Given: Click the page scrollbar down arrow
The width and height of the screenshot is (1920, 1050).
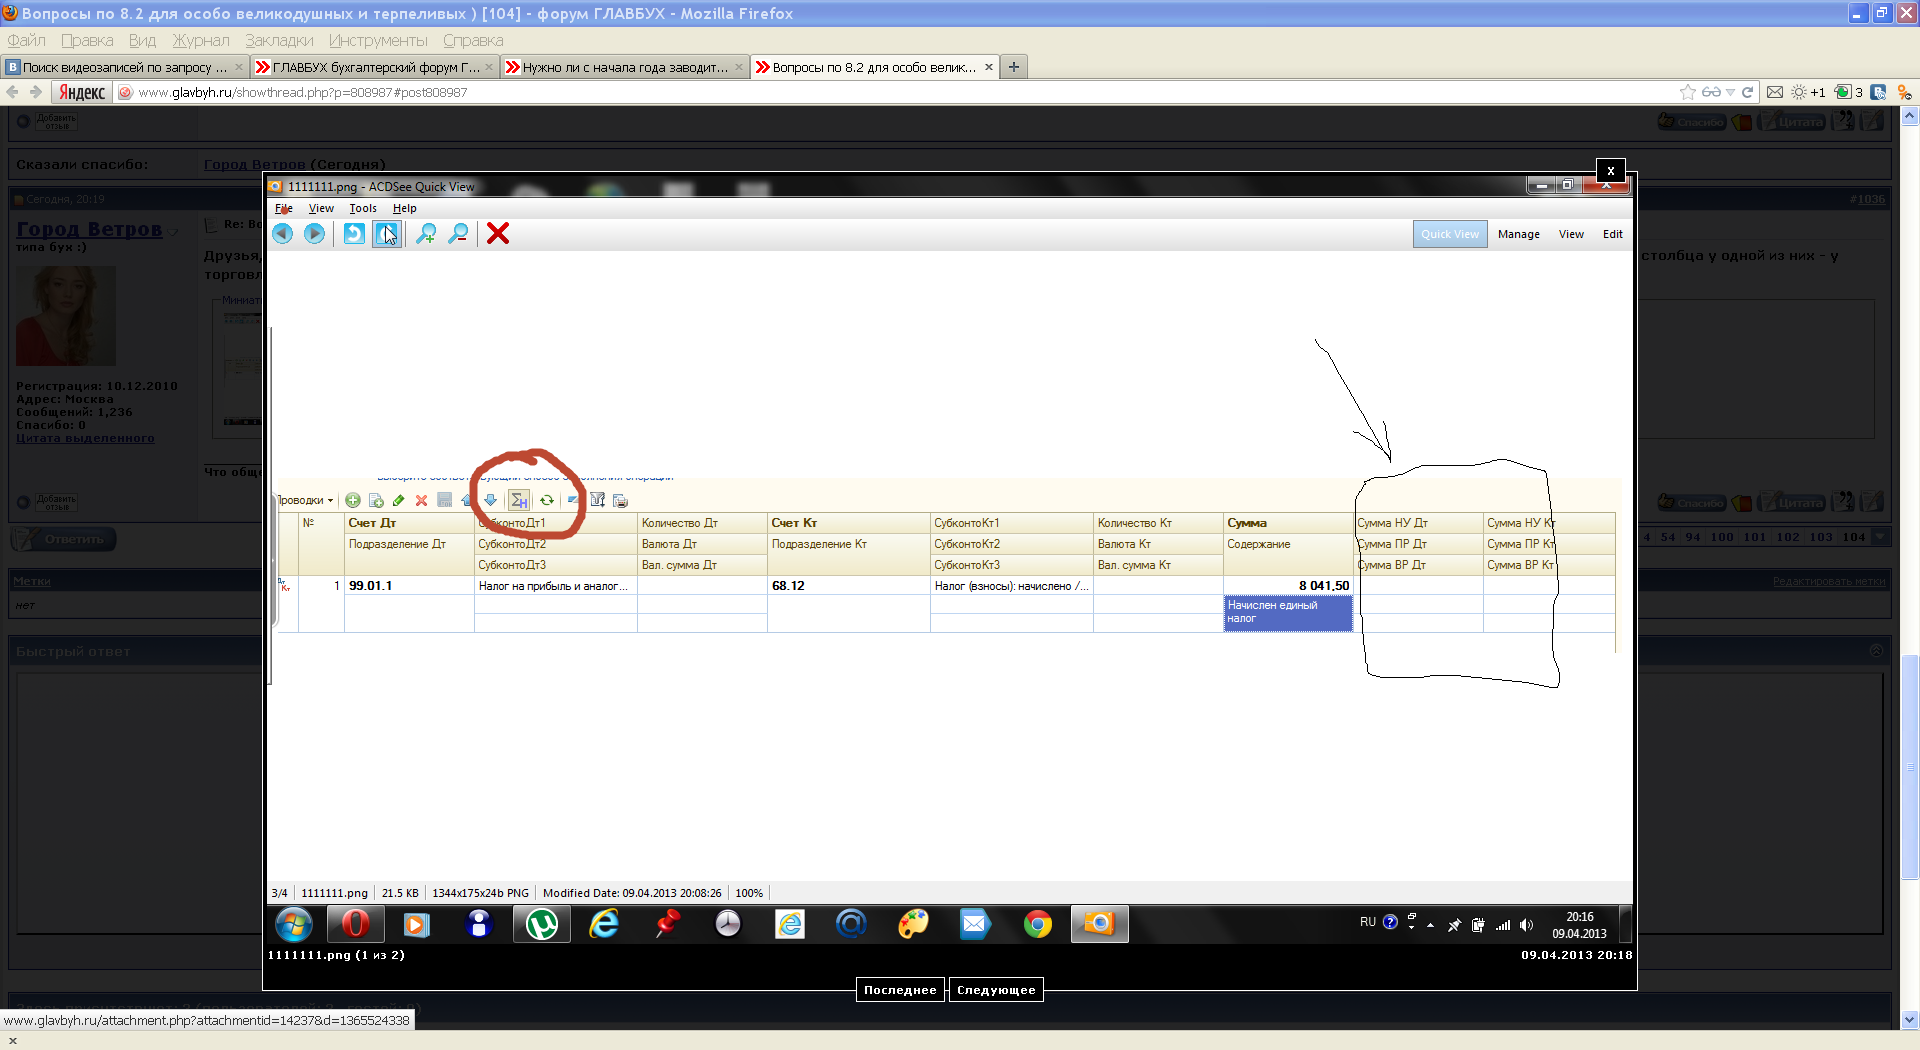Looking at the screenshot, I should (x=1909, y=1019).
